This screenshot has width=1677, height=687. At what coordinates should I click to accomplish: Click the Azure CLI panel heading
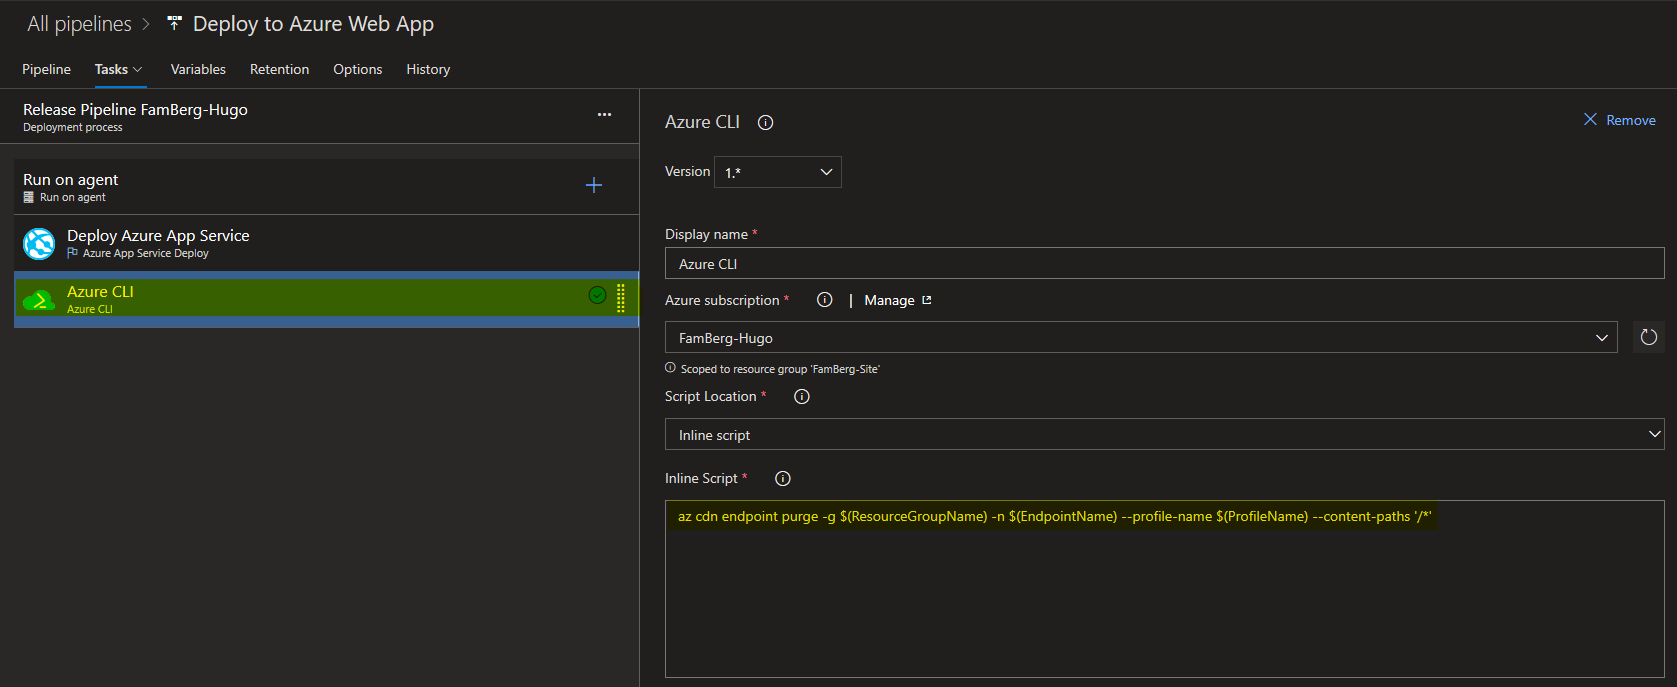(x=703, y=122)
